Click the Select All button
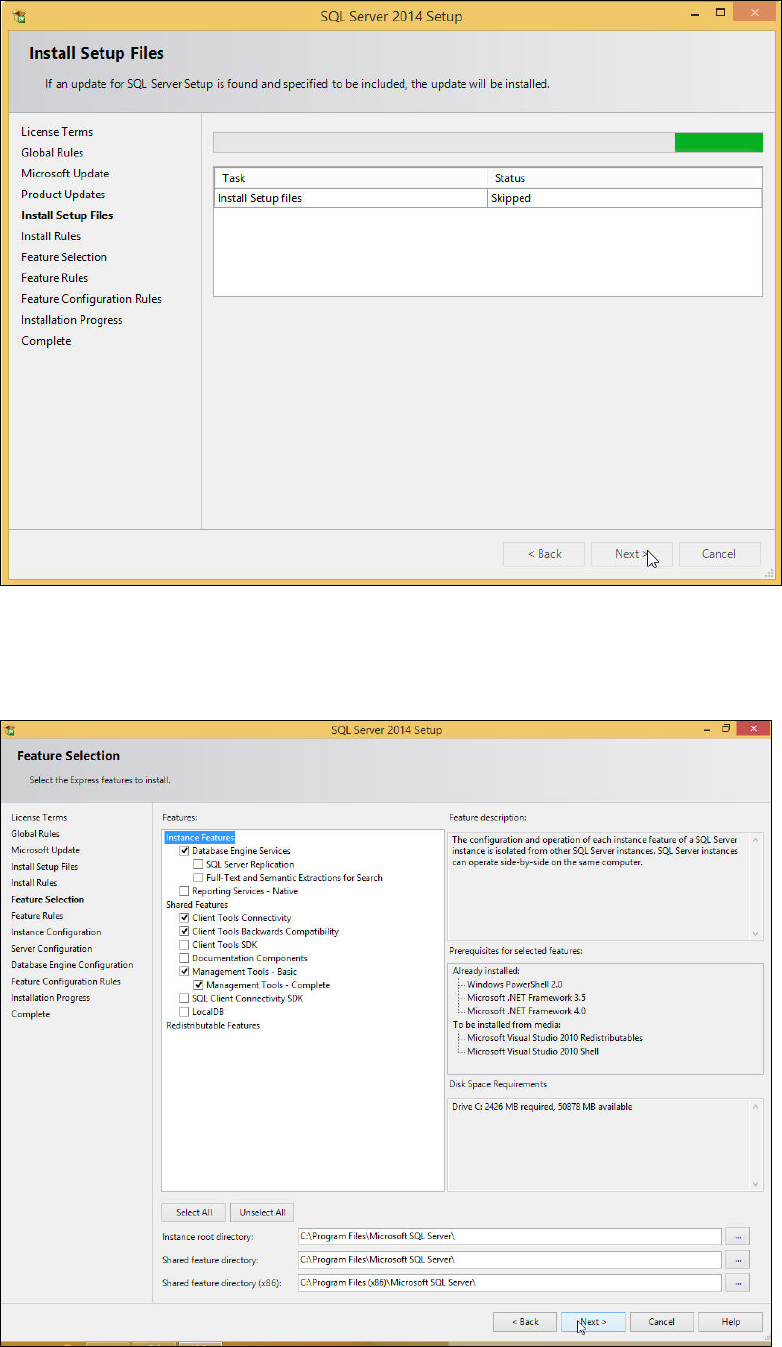The height and width of the screenshot is (1347, 782). tap(194, 1212)
